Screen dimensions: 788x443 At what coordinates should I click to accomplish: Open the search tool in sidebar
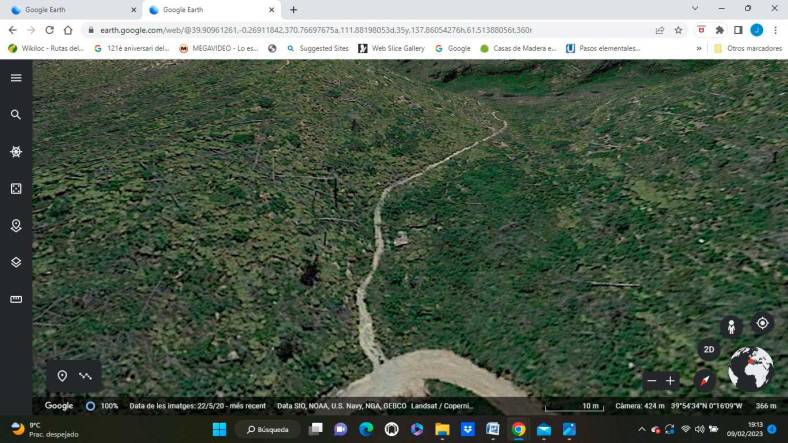pos(16,115)
